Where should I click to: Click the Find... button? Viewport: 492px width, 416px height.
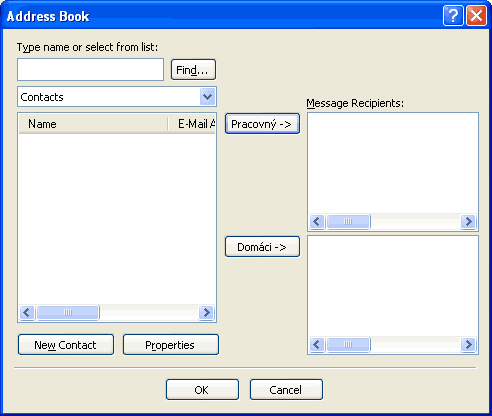tap(193, 70)
